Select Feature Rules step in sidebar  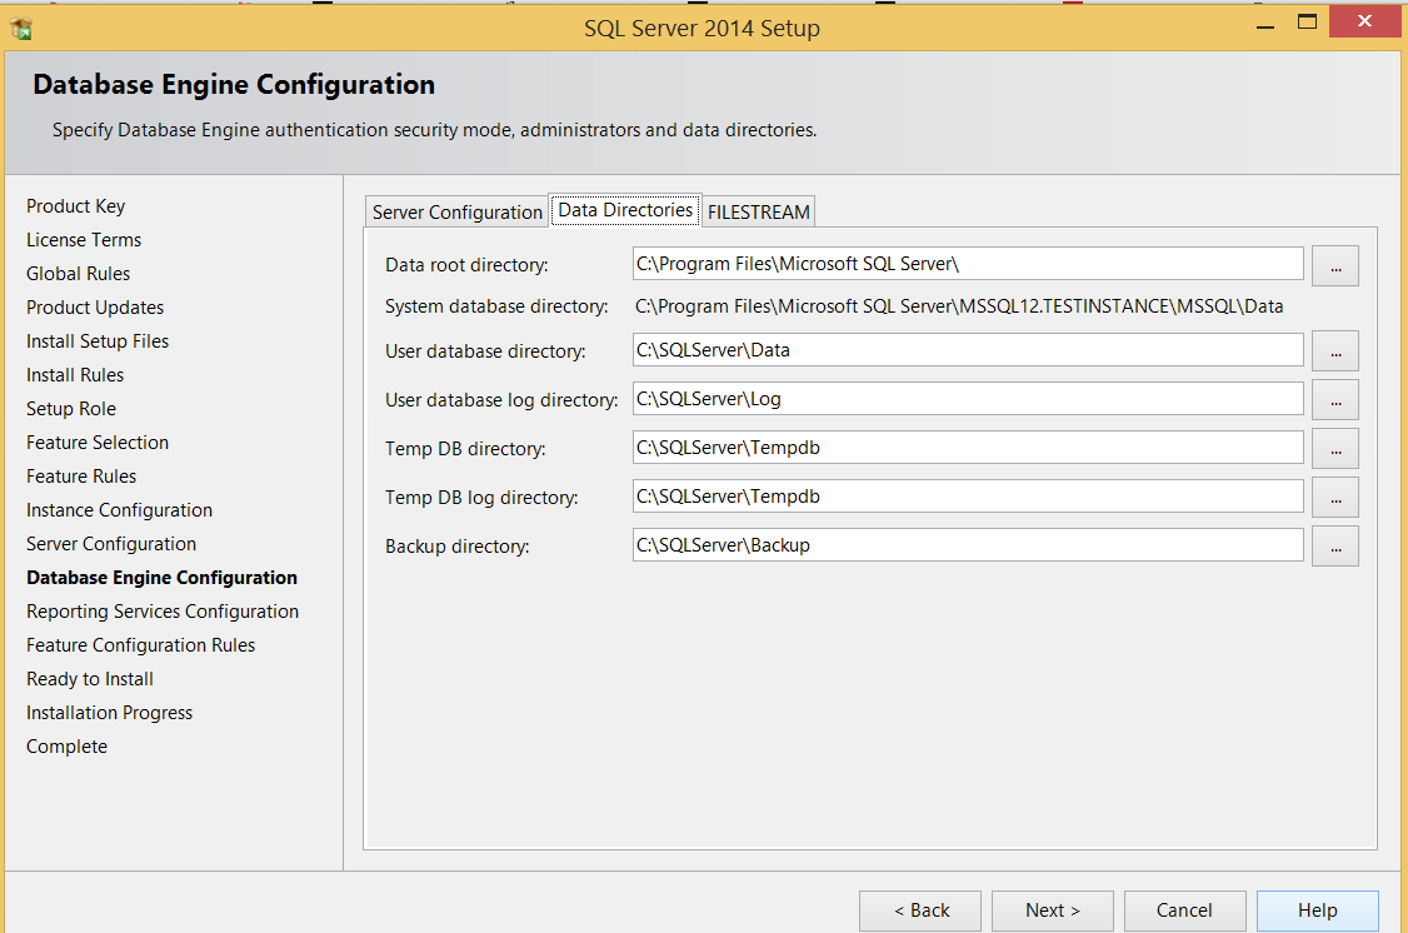coord(81,476)
